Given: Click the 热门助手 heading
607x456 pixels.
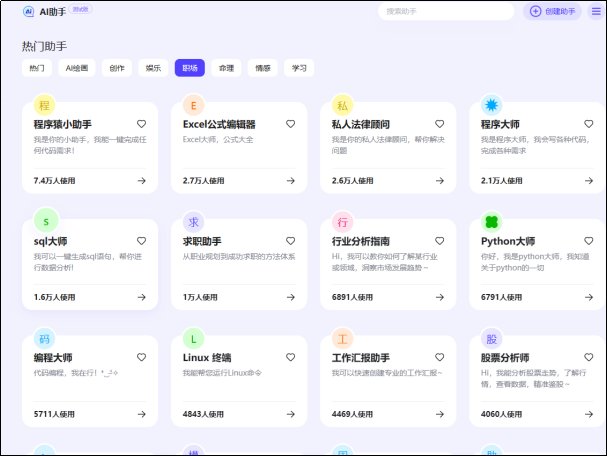Looking at the screenshot, I should coord(44,46).
